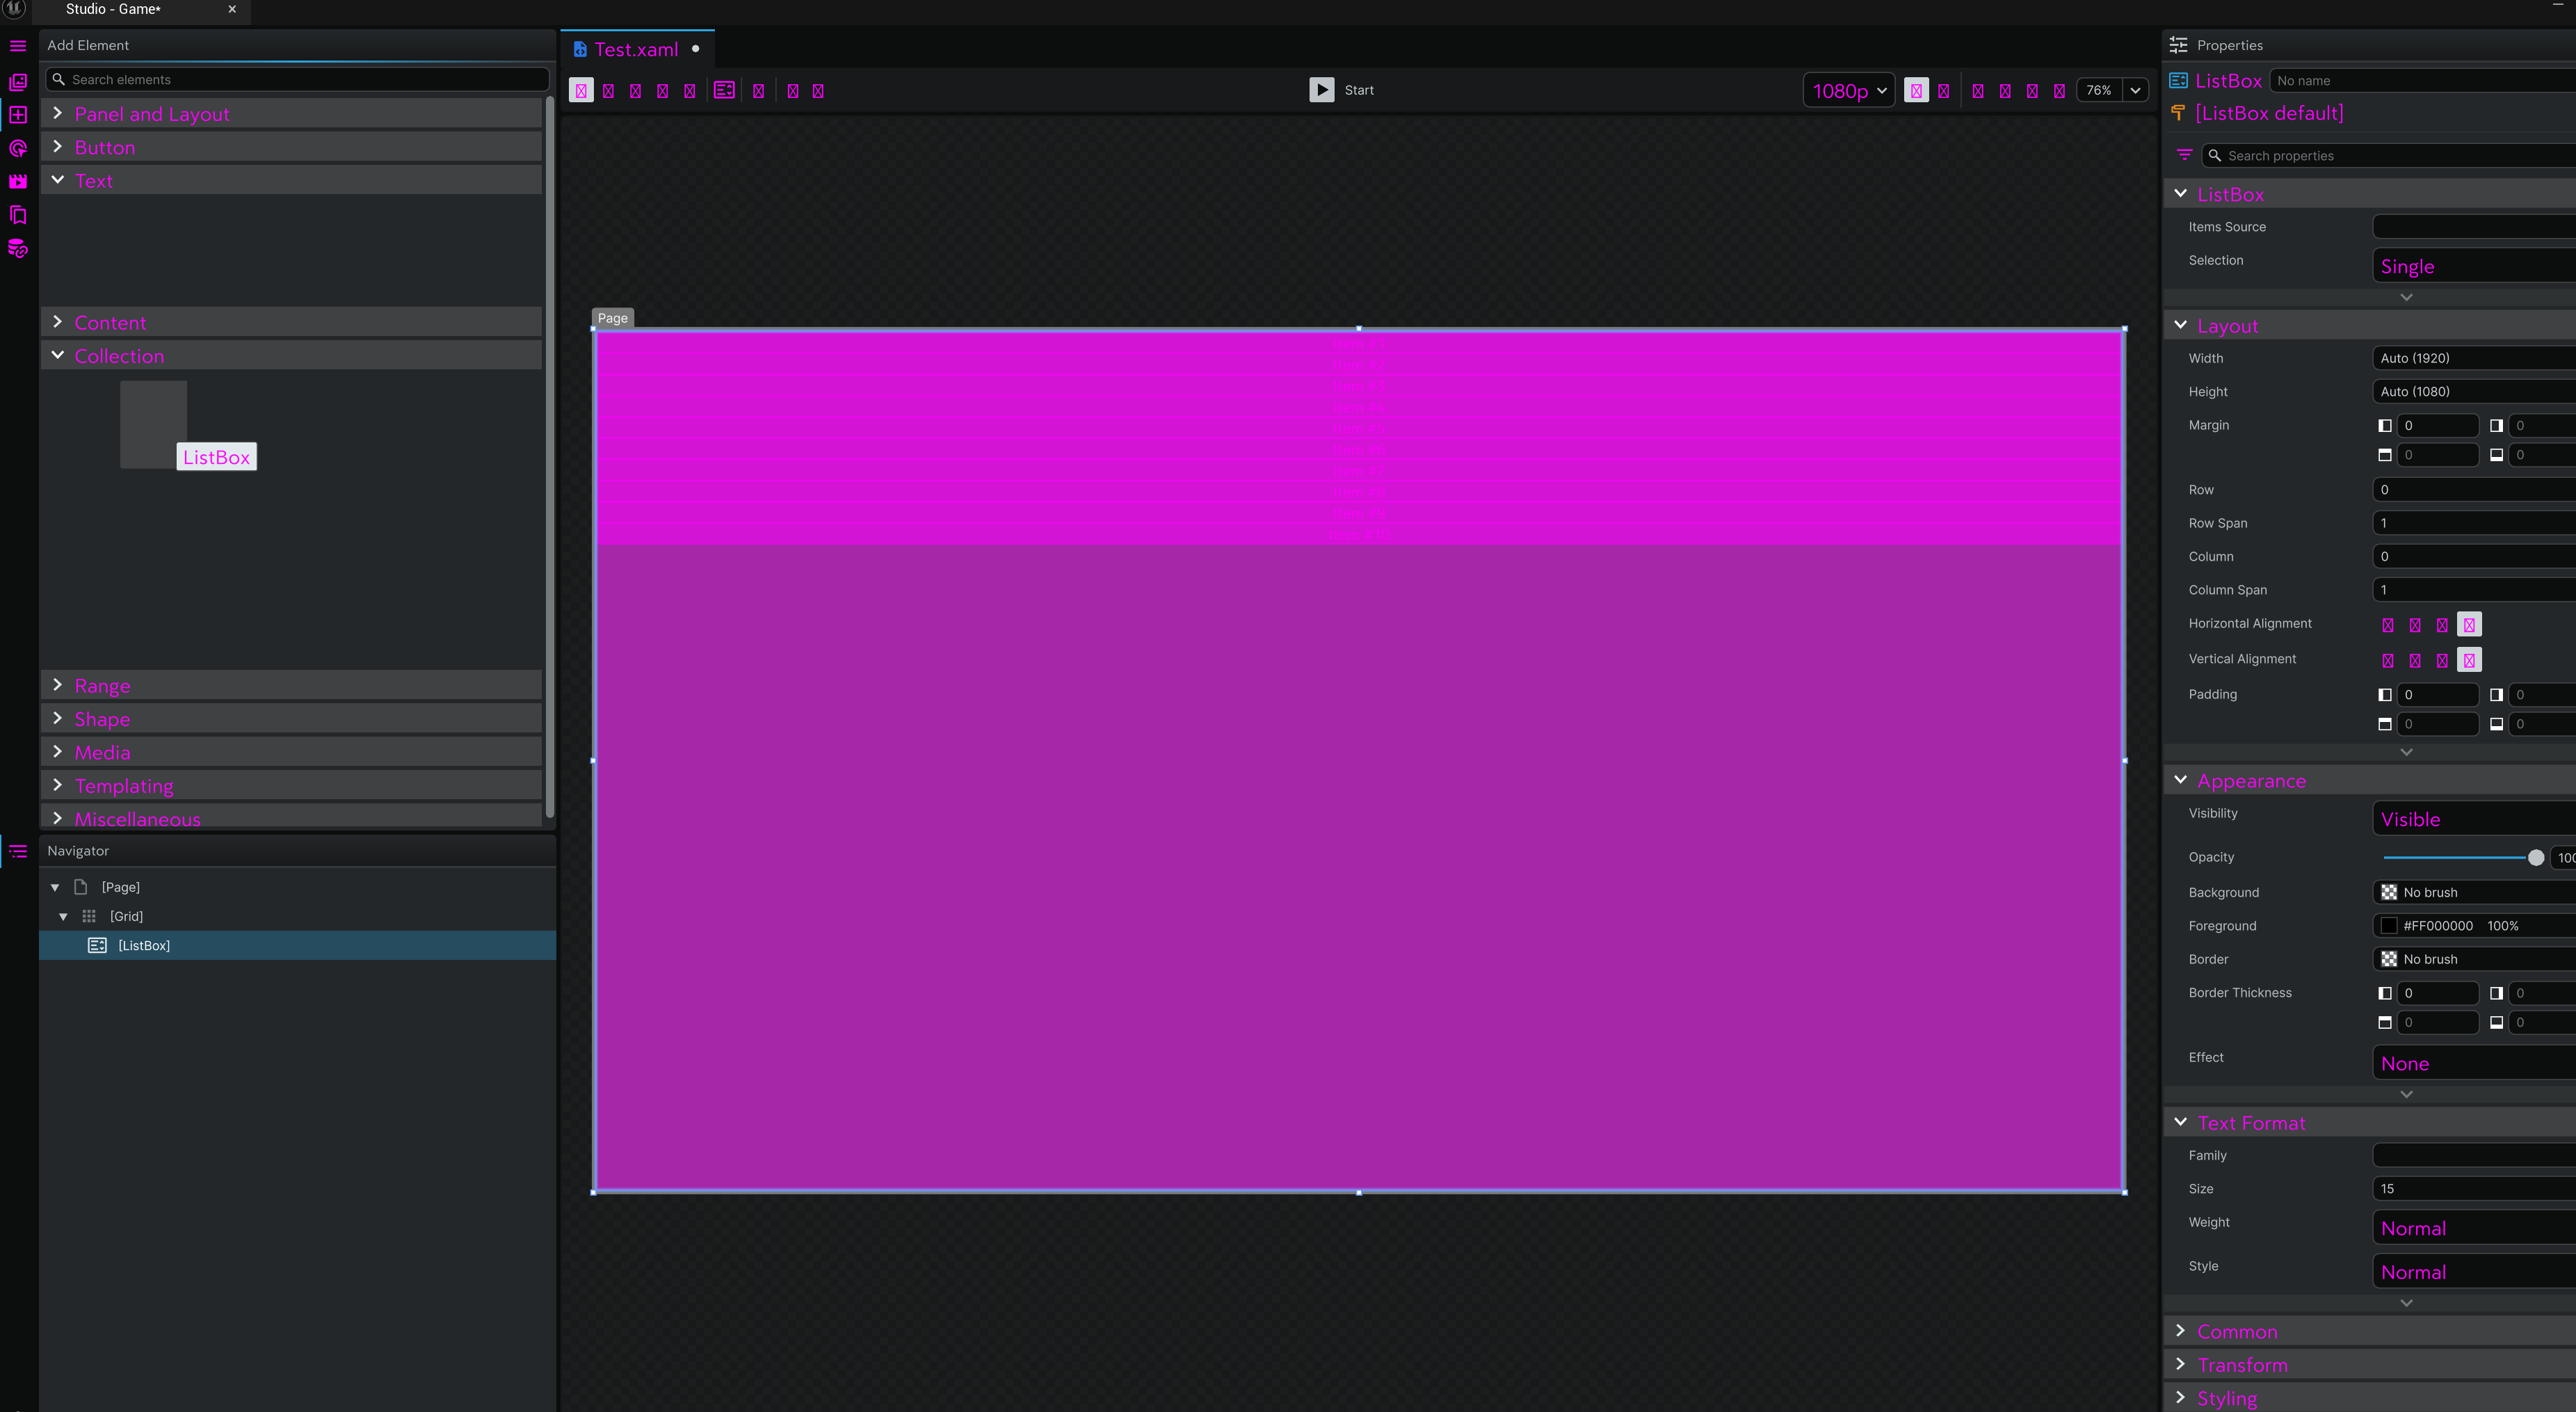Expand the Media element category

[x=292, y=752]
